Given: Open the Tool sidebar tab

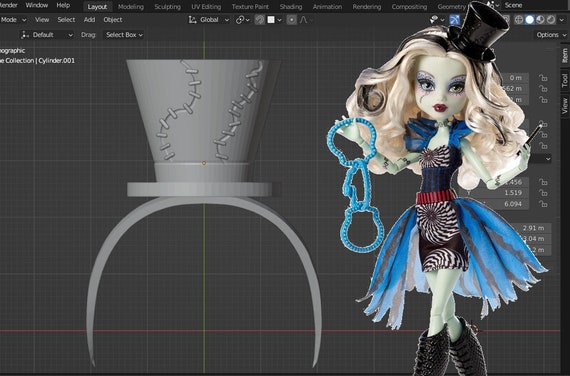Looking at the screenshot, I should click(x=565, y=80).
